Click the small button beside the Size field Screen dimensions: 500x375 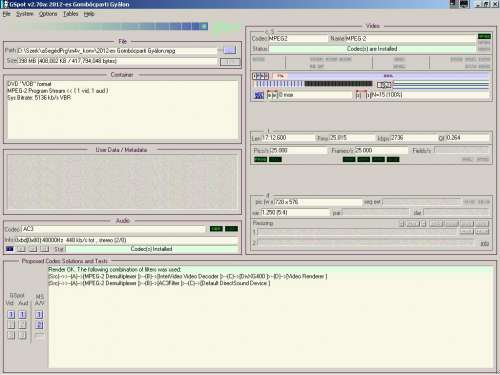230,62
